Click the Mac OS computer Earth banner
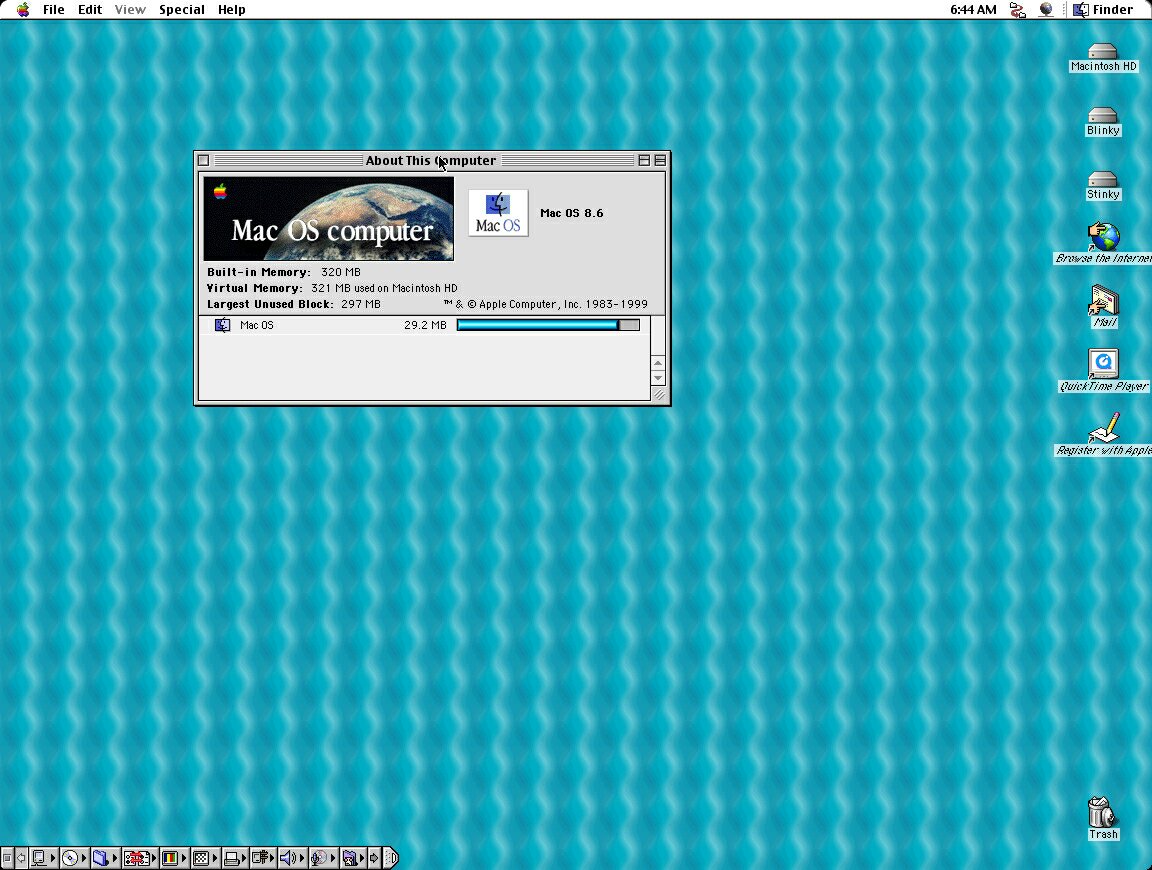Image resolution: width=1152 pixels, height=870 pixels. tap(328, 218)
